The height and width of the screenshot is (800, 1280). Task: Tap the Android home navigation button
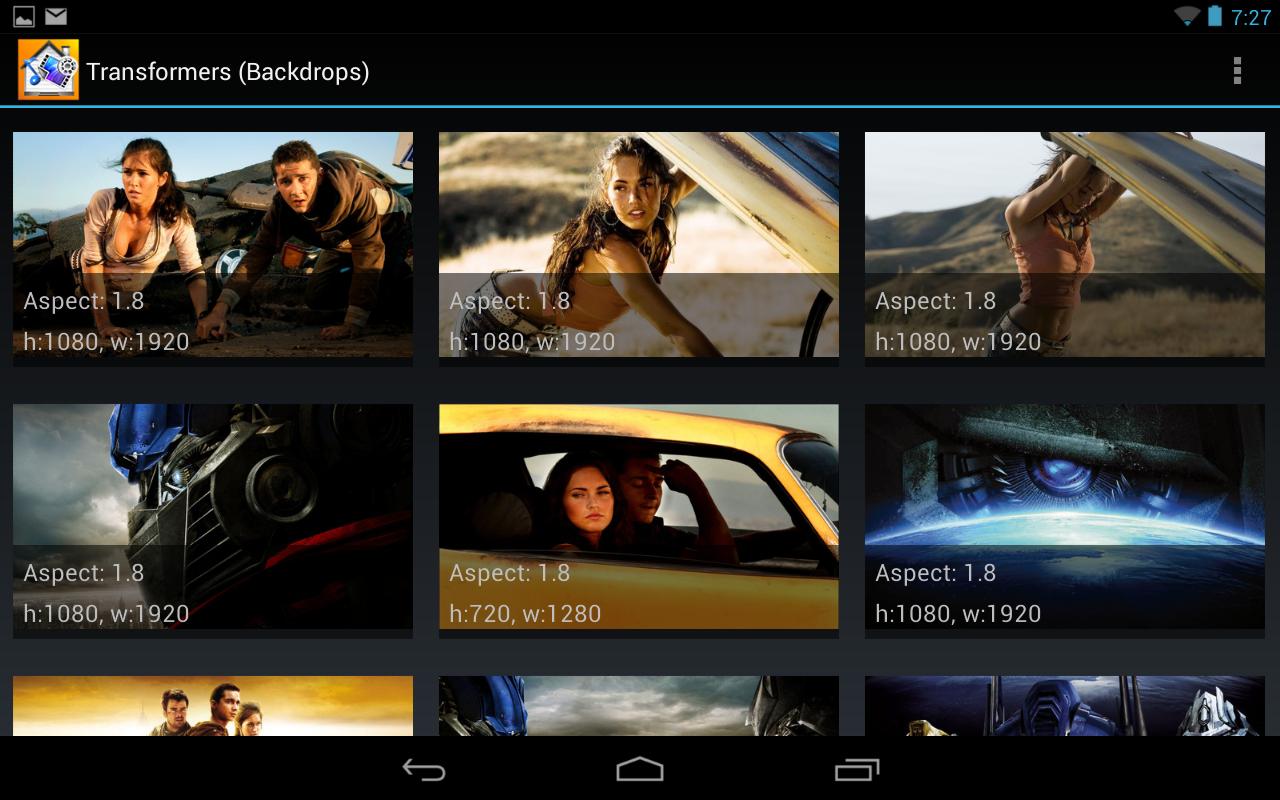(x=640, y=769)
